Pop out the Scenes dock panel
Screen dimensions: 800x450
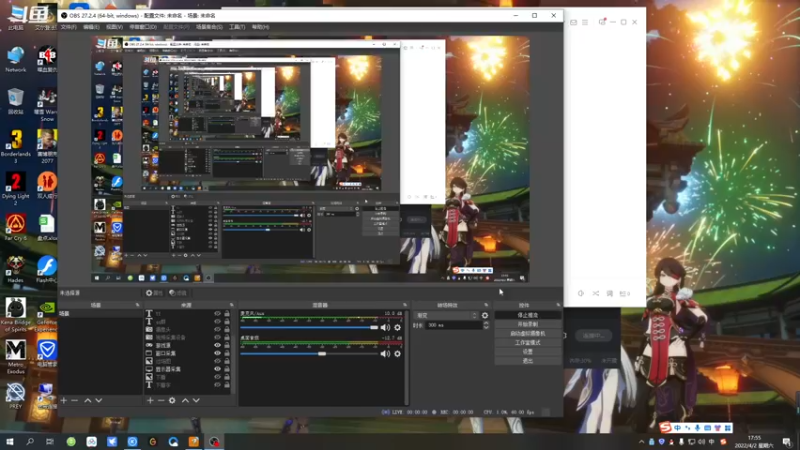138,305
